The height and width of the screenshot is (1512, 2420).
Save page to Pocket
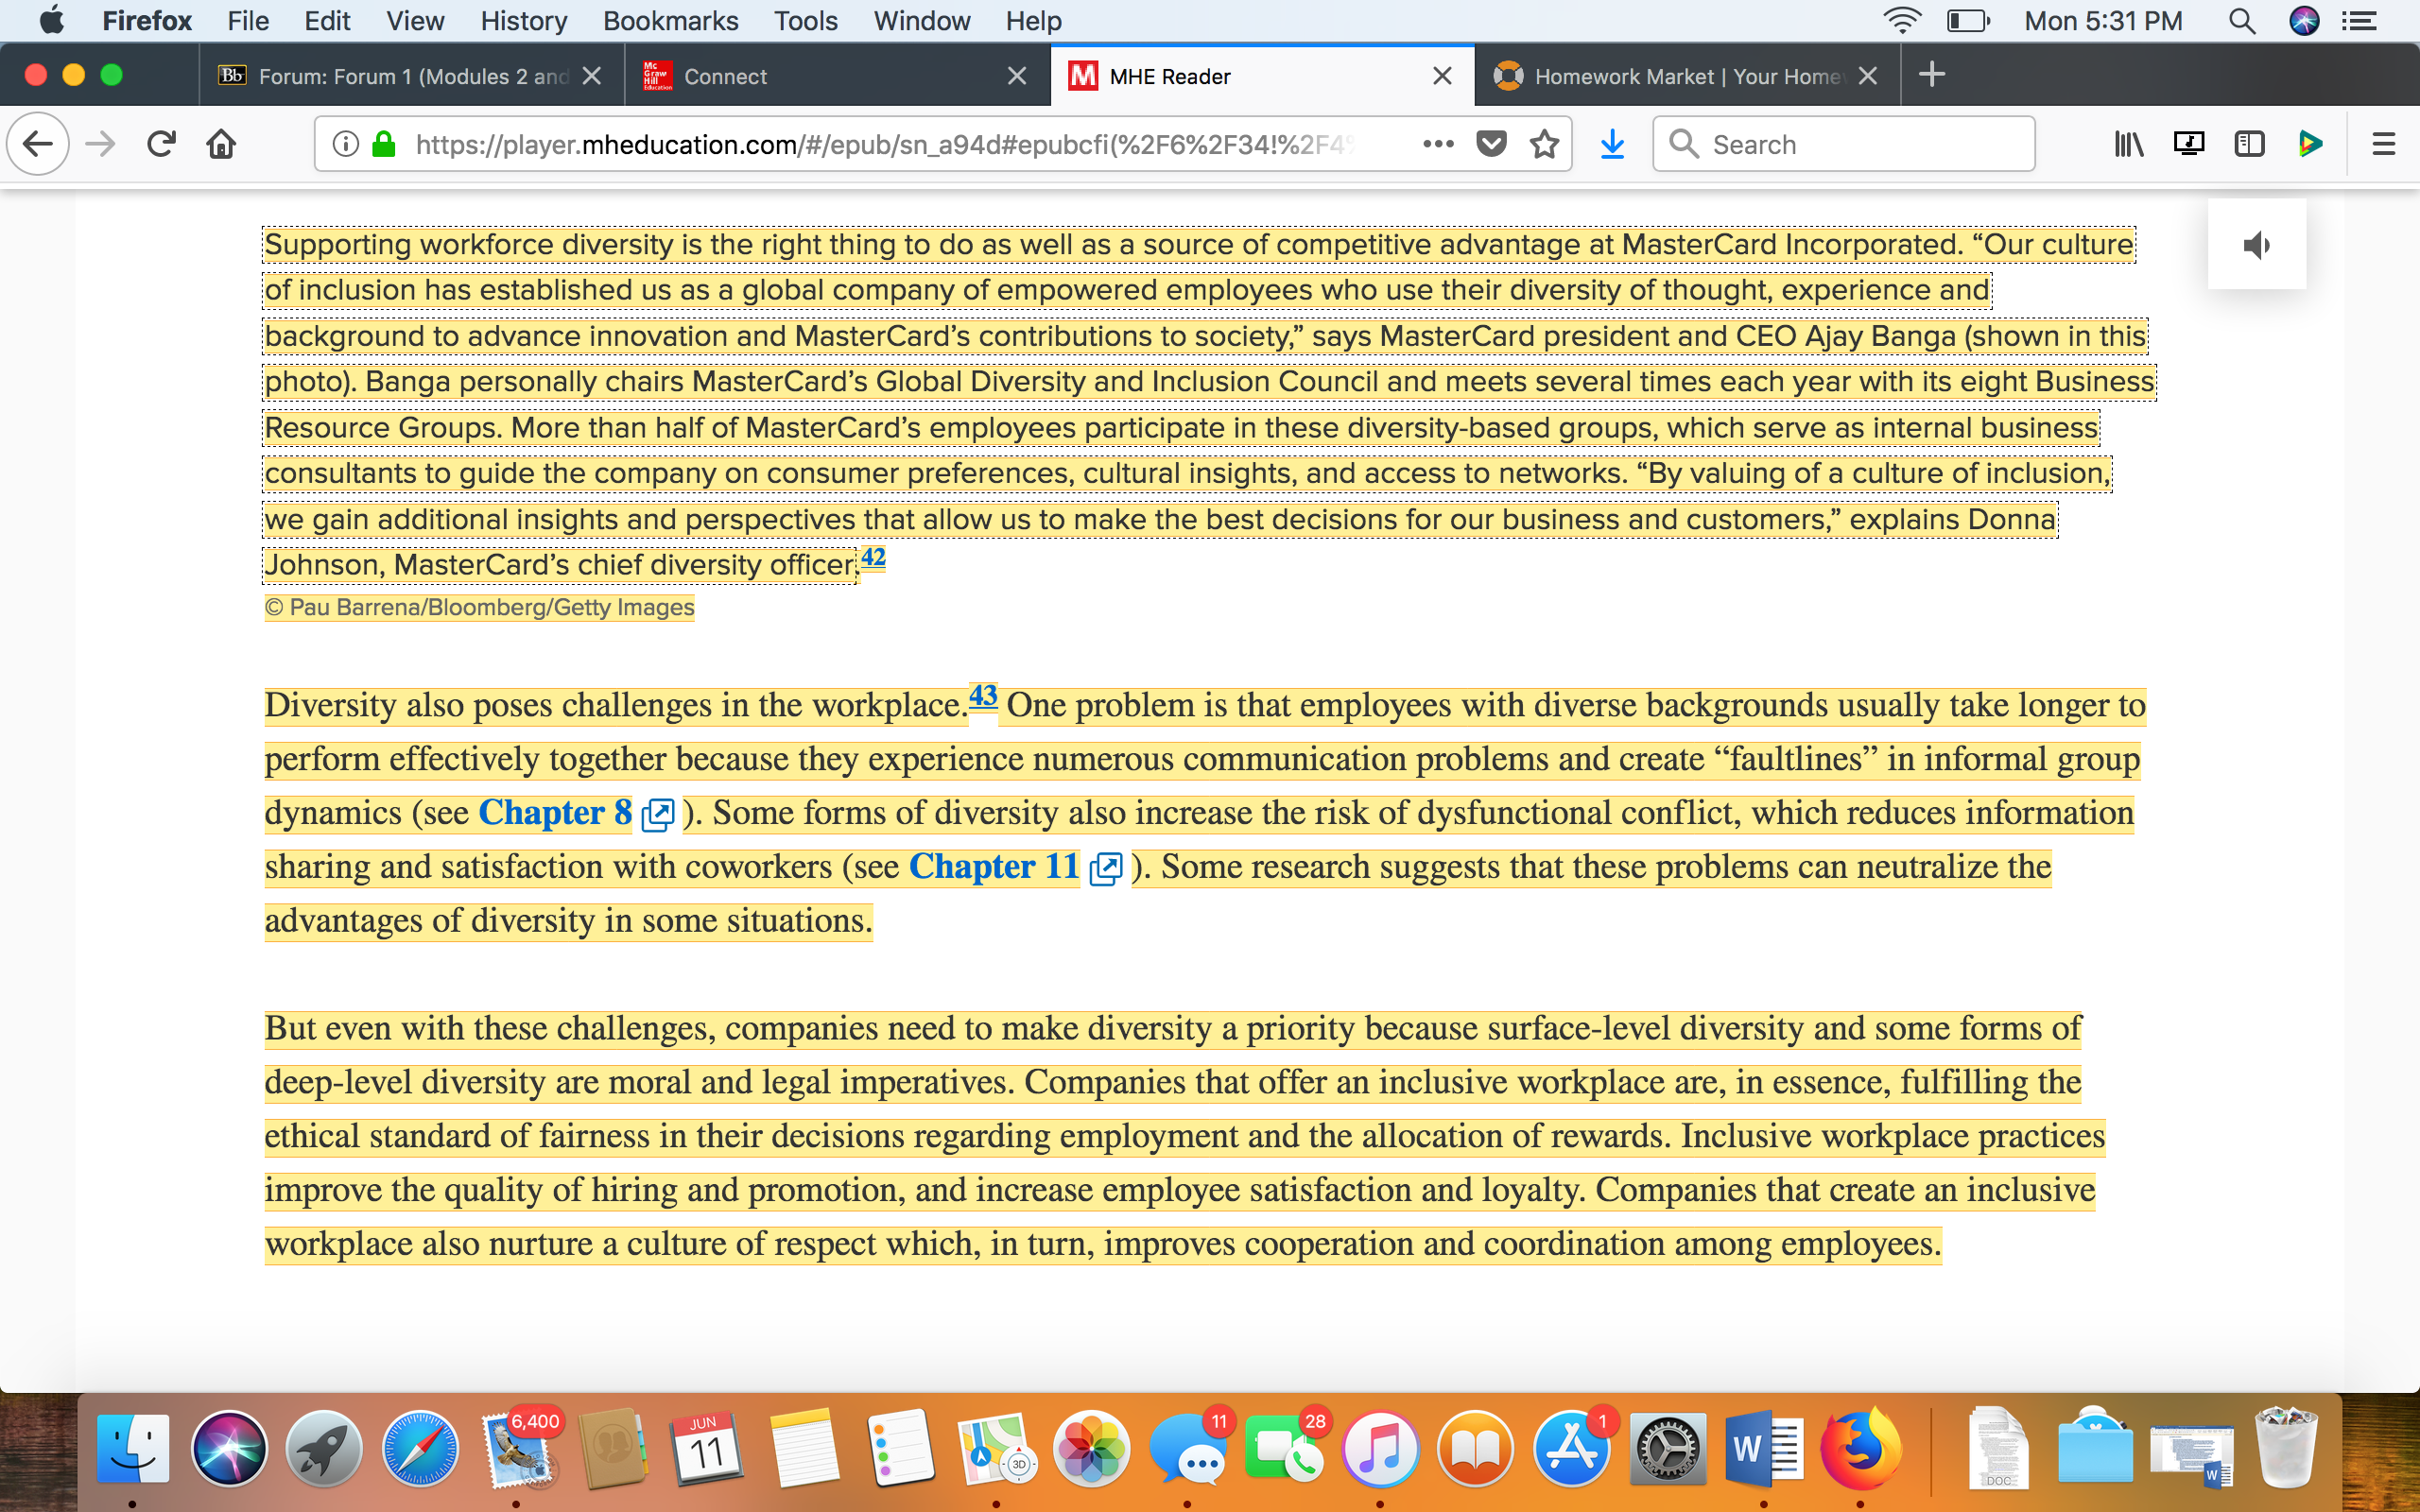1491,144
